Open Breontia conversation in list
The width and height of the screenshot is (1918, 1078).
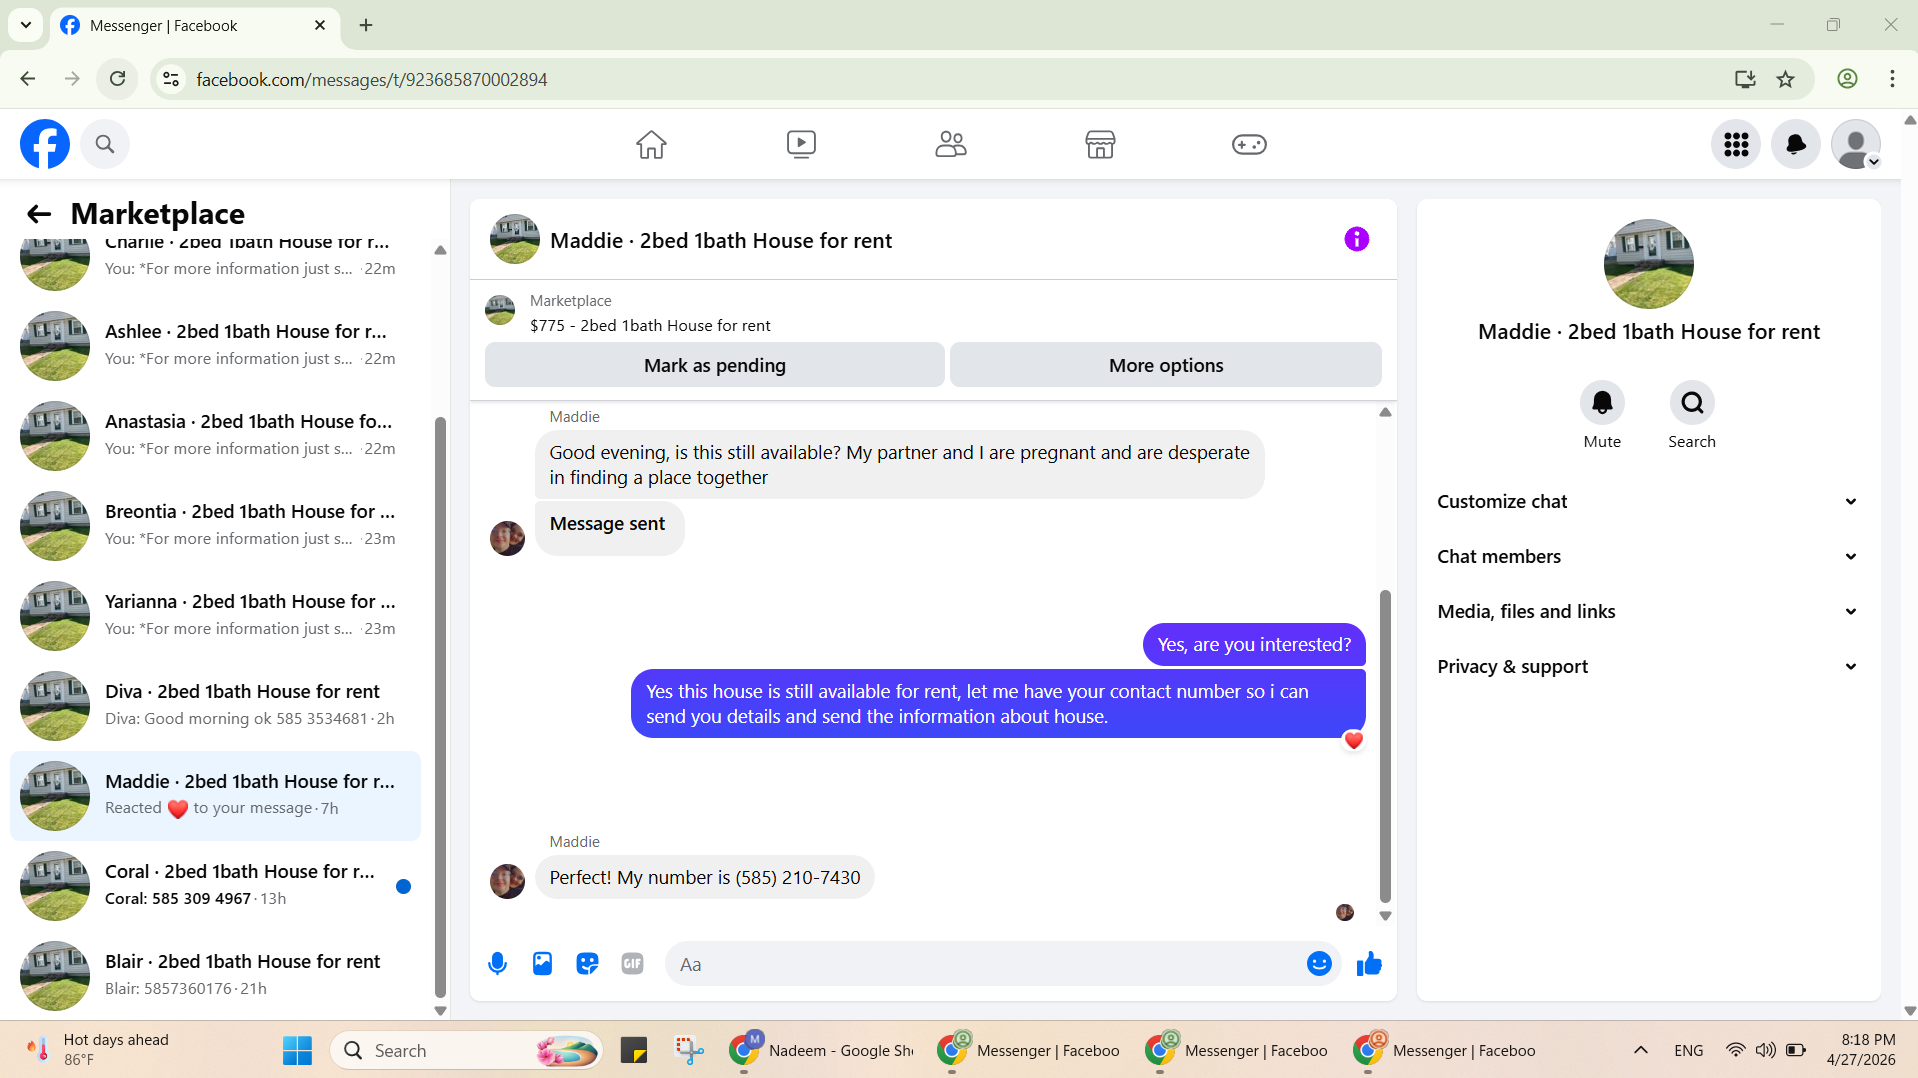point(215,526)
